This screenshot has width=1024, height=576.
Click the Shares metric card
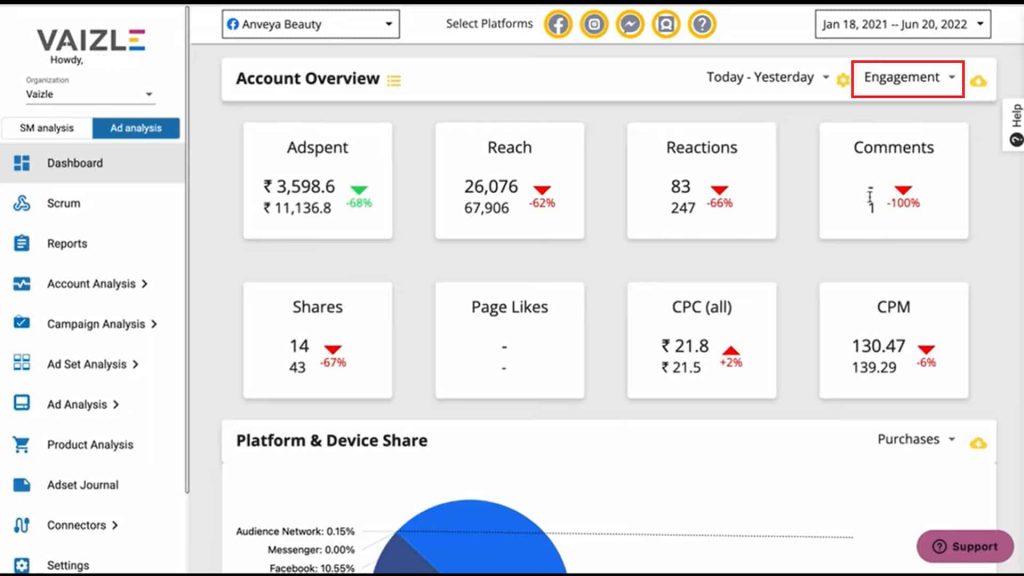(x=318, y=340)
